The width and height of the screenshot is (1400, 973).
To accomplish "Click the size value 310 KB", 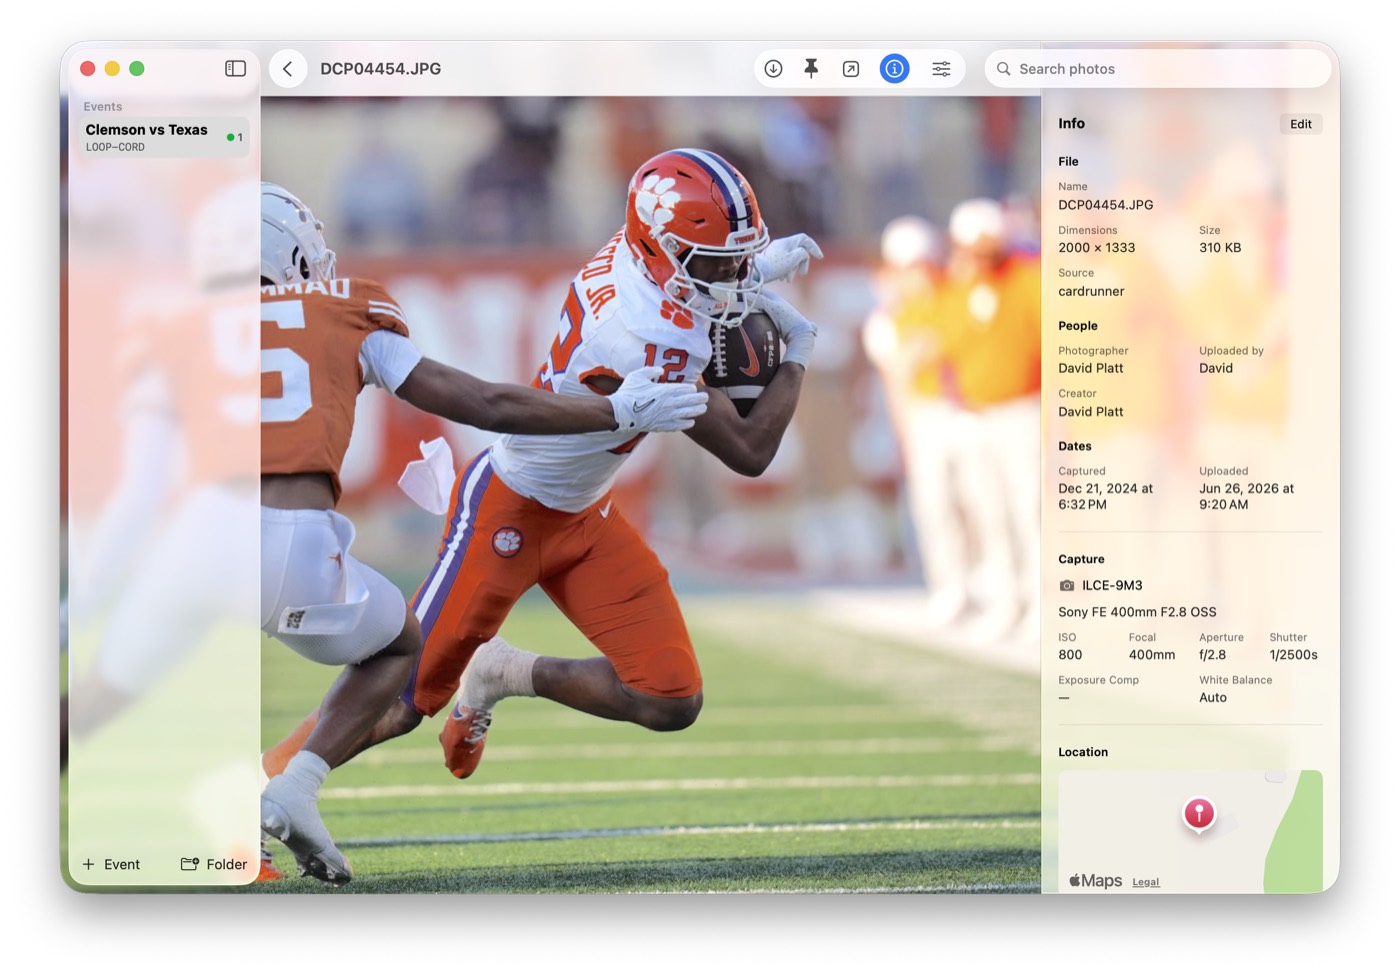I will point(1220,248).
